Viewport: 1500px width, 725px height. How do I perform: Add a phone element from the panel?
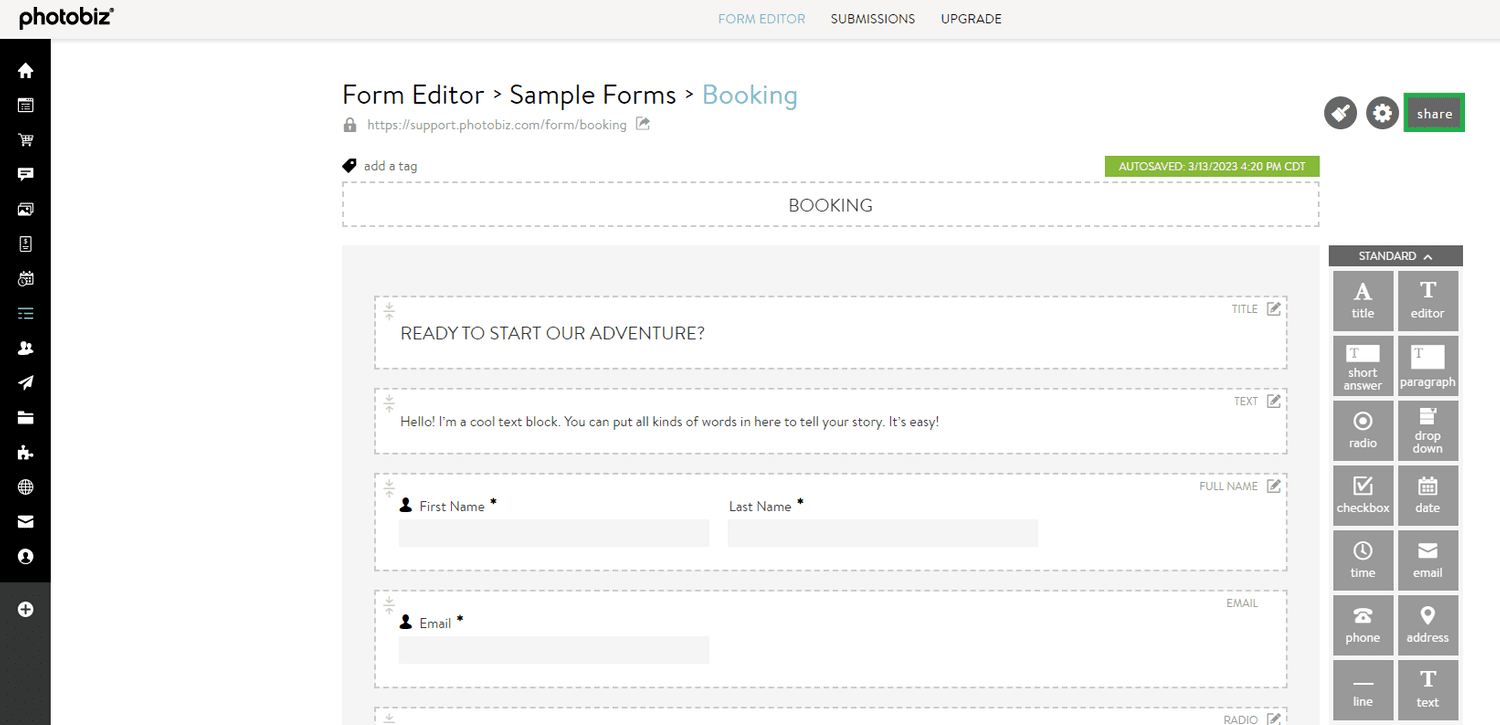click(x=1363, y=625)
